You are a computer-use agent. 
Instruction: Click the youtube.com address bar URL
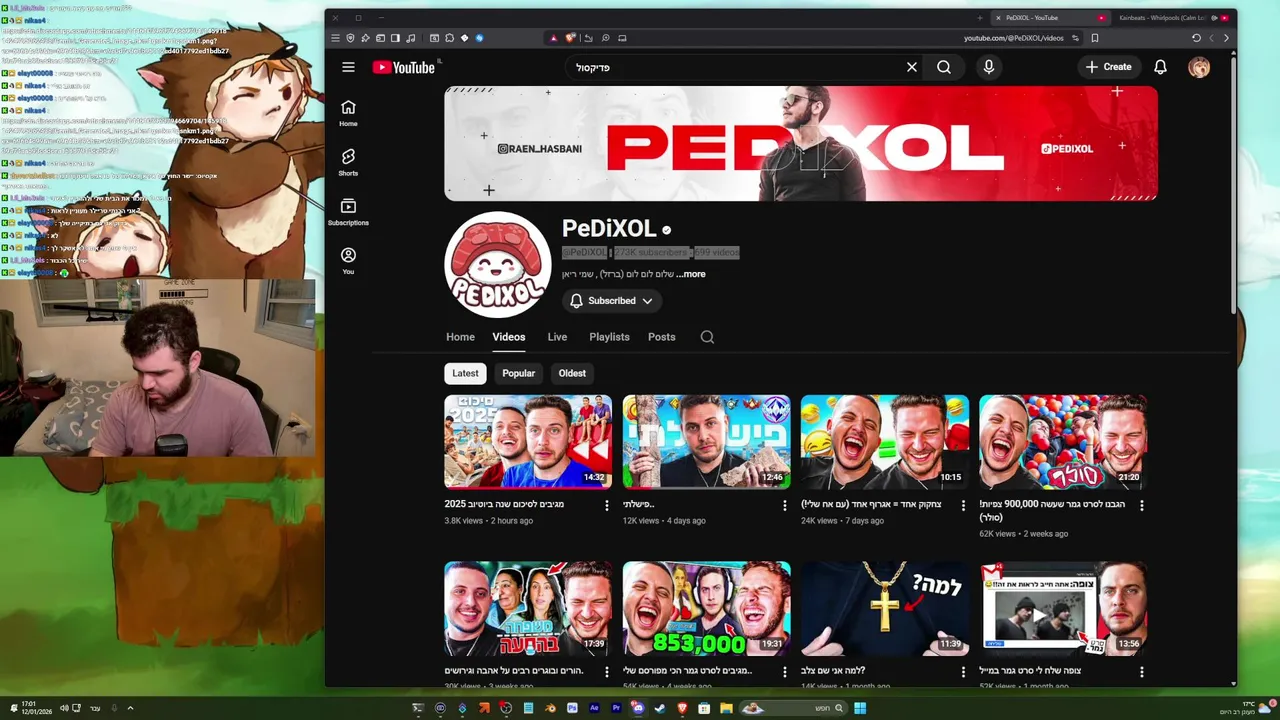[1013, 38]
